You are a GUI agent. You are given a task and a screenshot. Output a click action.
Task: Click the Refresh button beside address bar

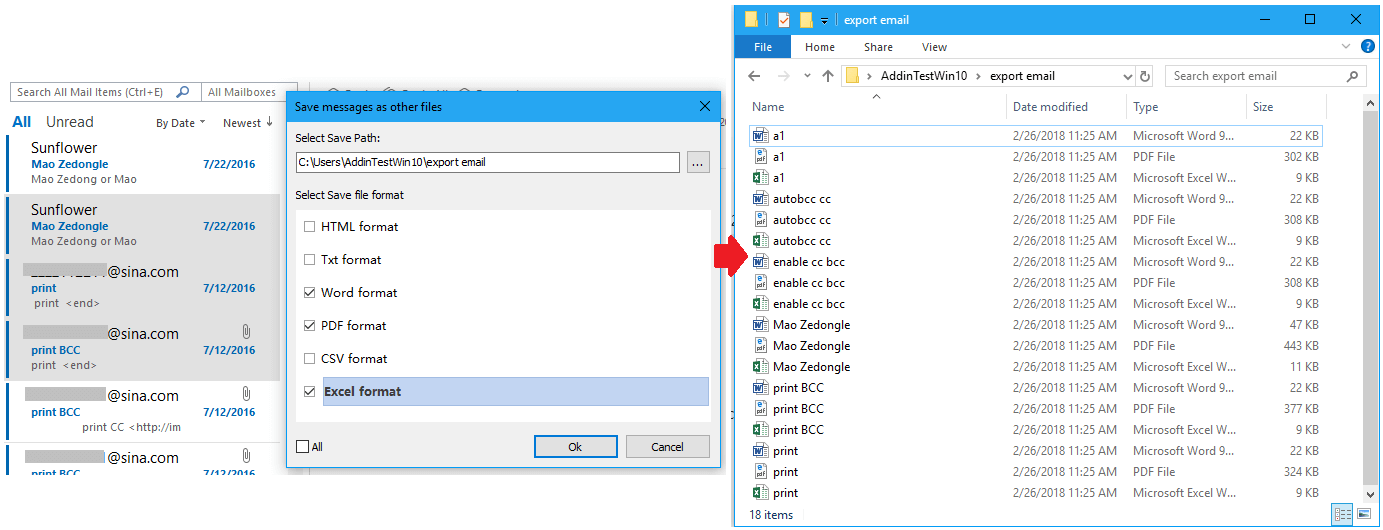pos(1145,76)
